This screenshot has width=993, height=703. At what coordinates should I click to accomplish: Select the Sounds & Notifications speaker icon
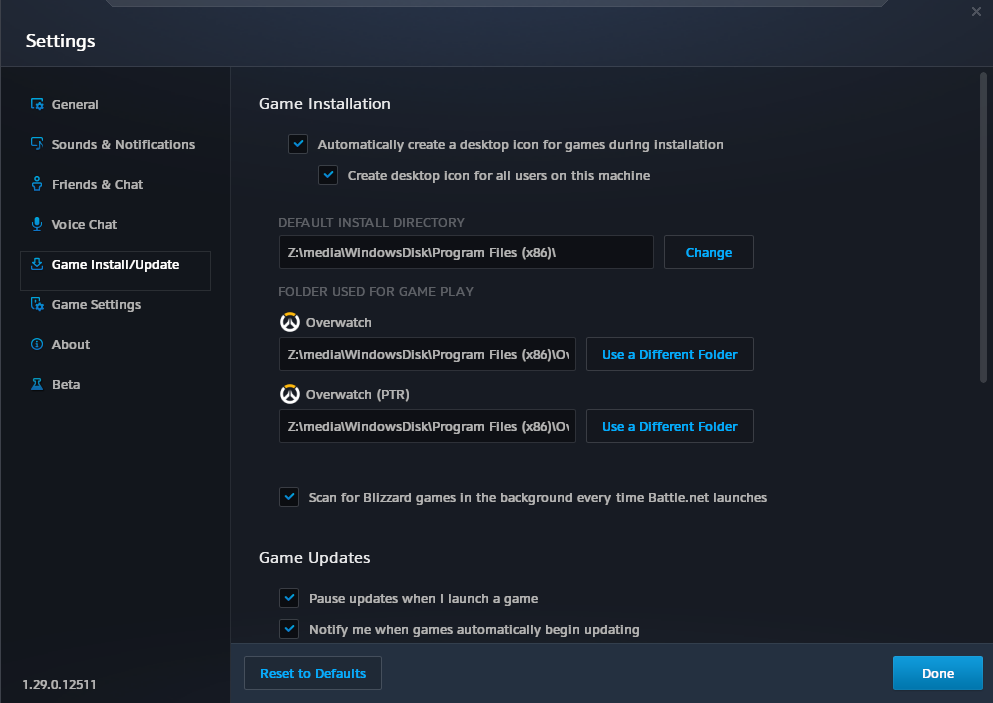[37, 144]
